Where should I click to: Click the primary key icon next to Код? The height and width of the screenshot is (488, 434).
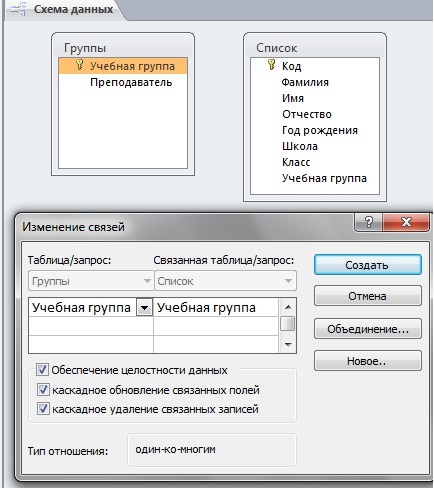[272, 65]
